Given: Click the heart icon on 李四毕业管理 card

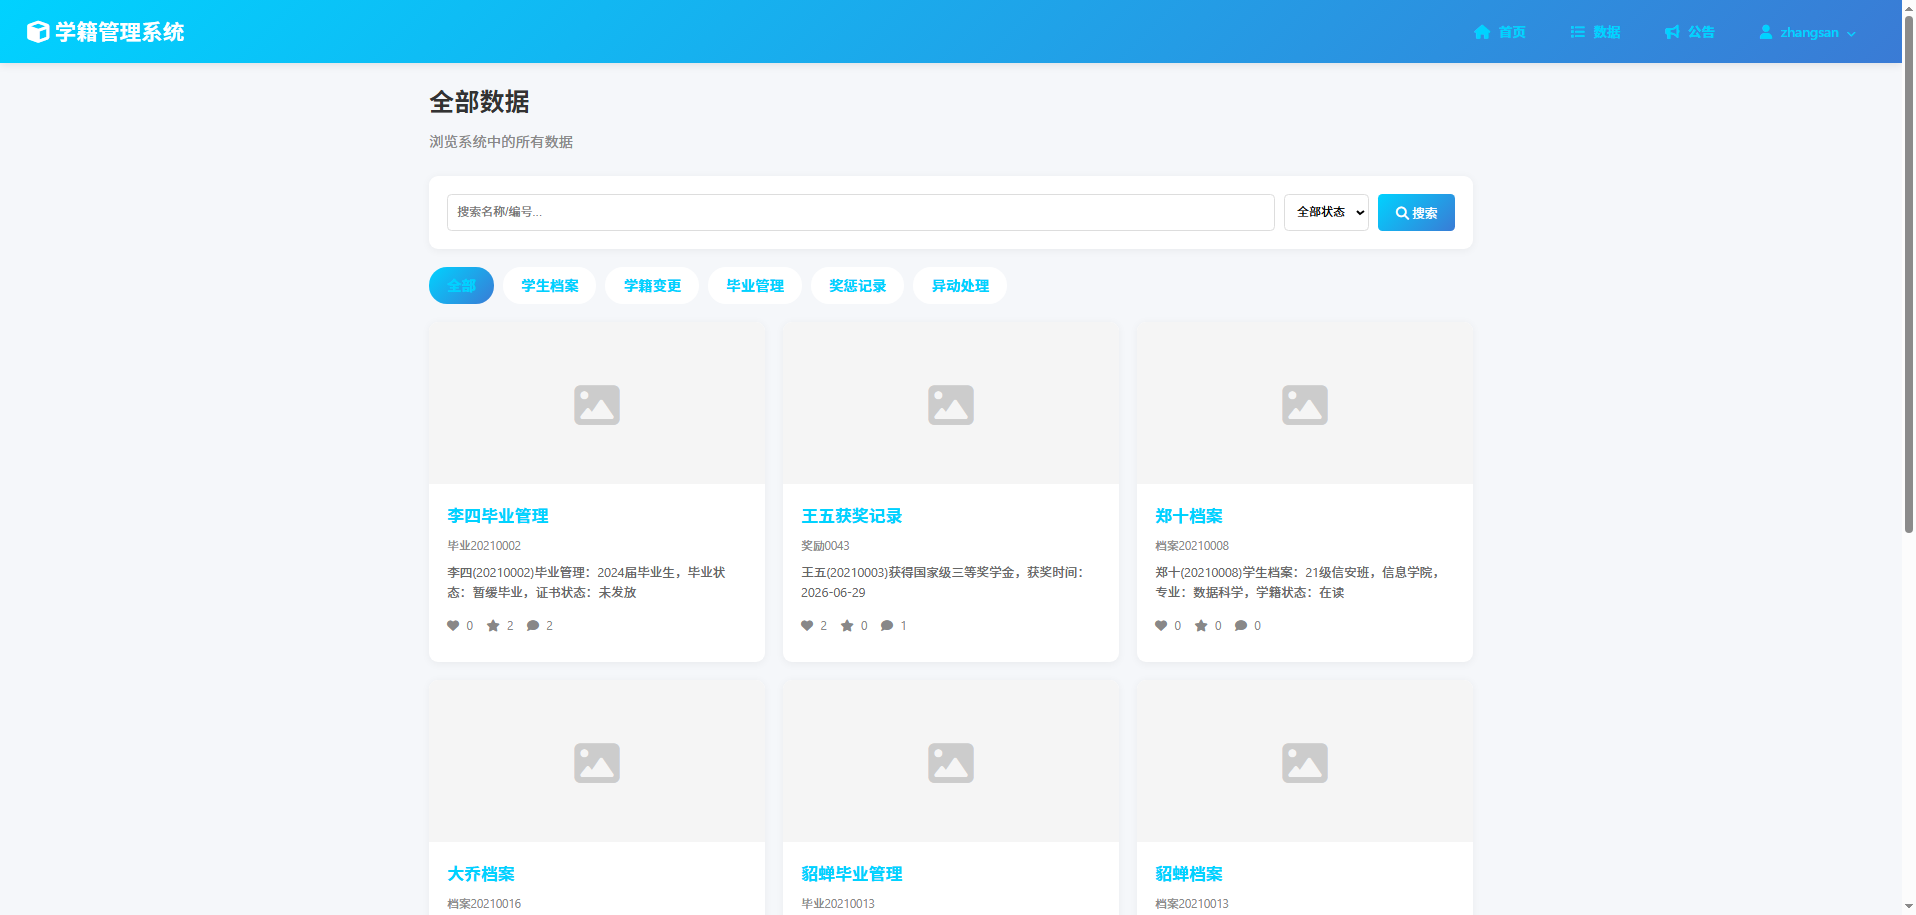Looking at the screenshot, I should pos(453,626).
